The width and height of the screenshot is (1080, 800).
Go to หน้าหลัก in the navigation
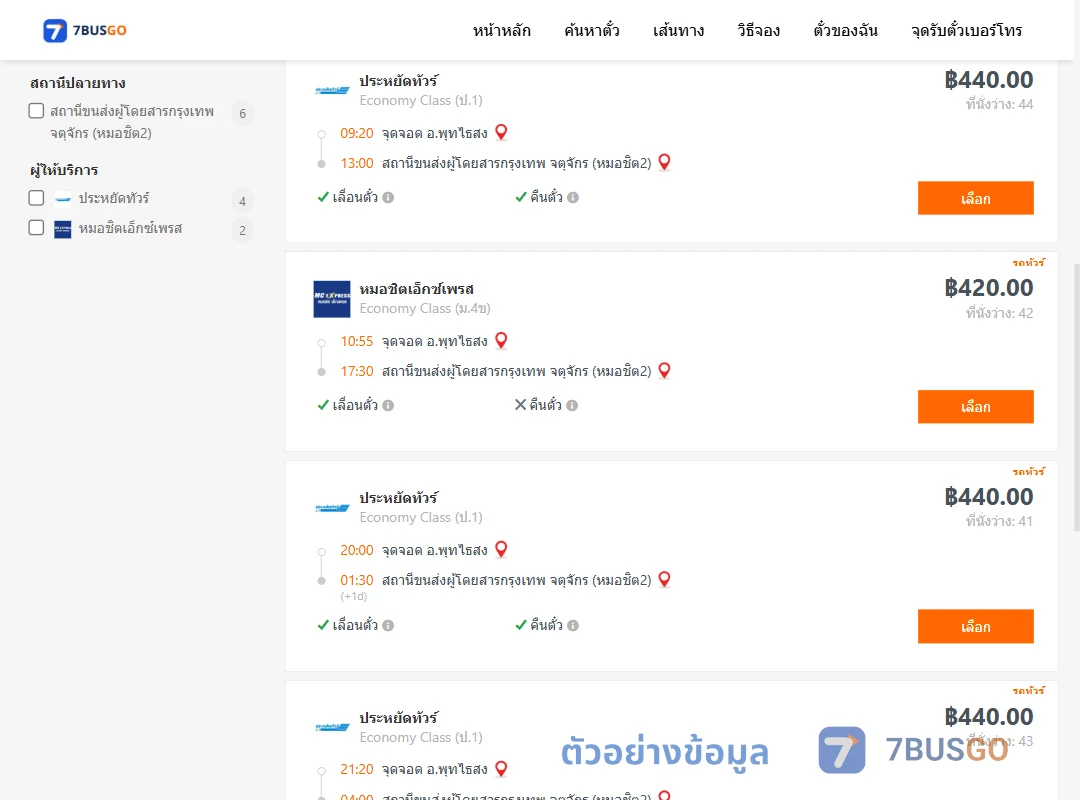pos(501,30)
